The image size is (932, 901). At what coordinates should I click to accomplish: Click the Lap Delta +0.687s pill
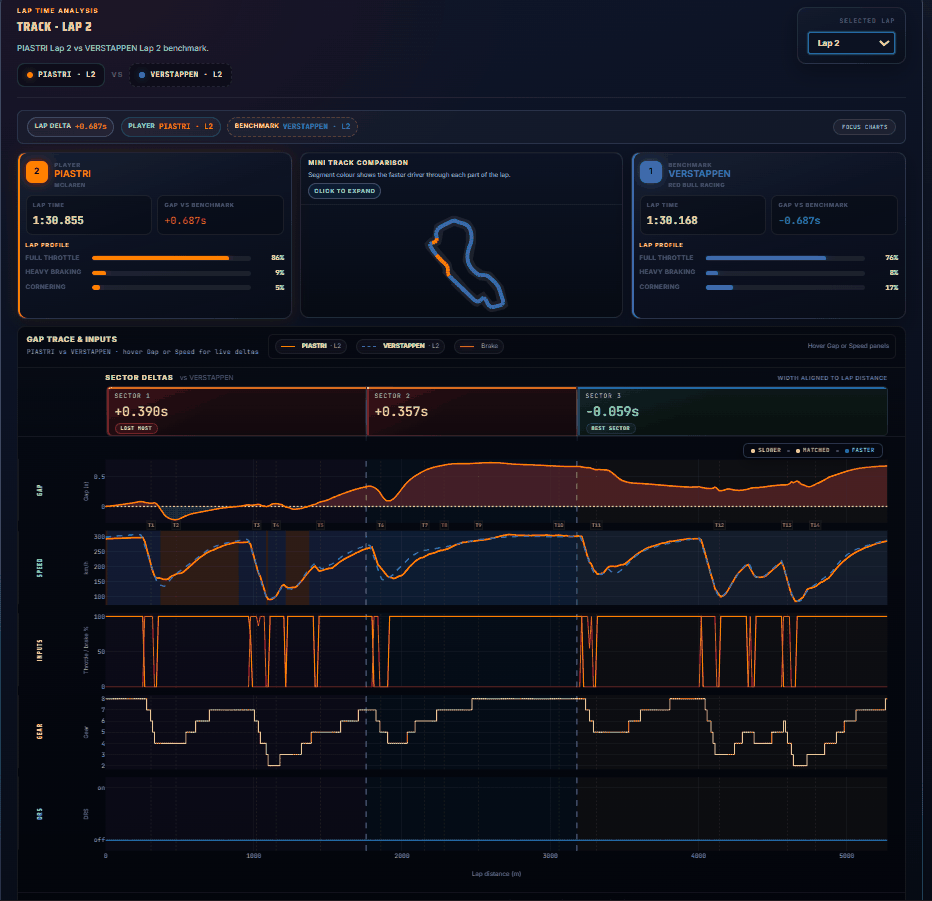pos(70,127)
